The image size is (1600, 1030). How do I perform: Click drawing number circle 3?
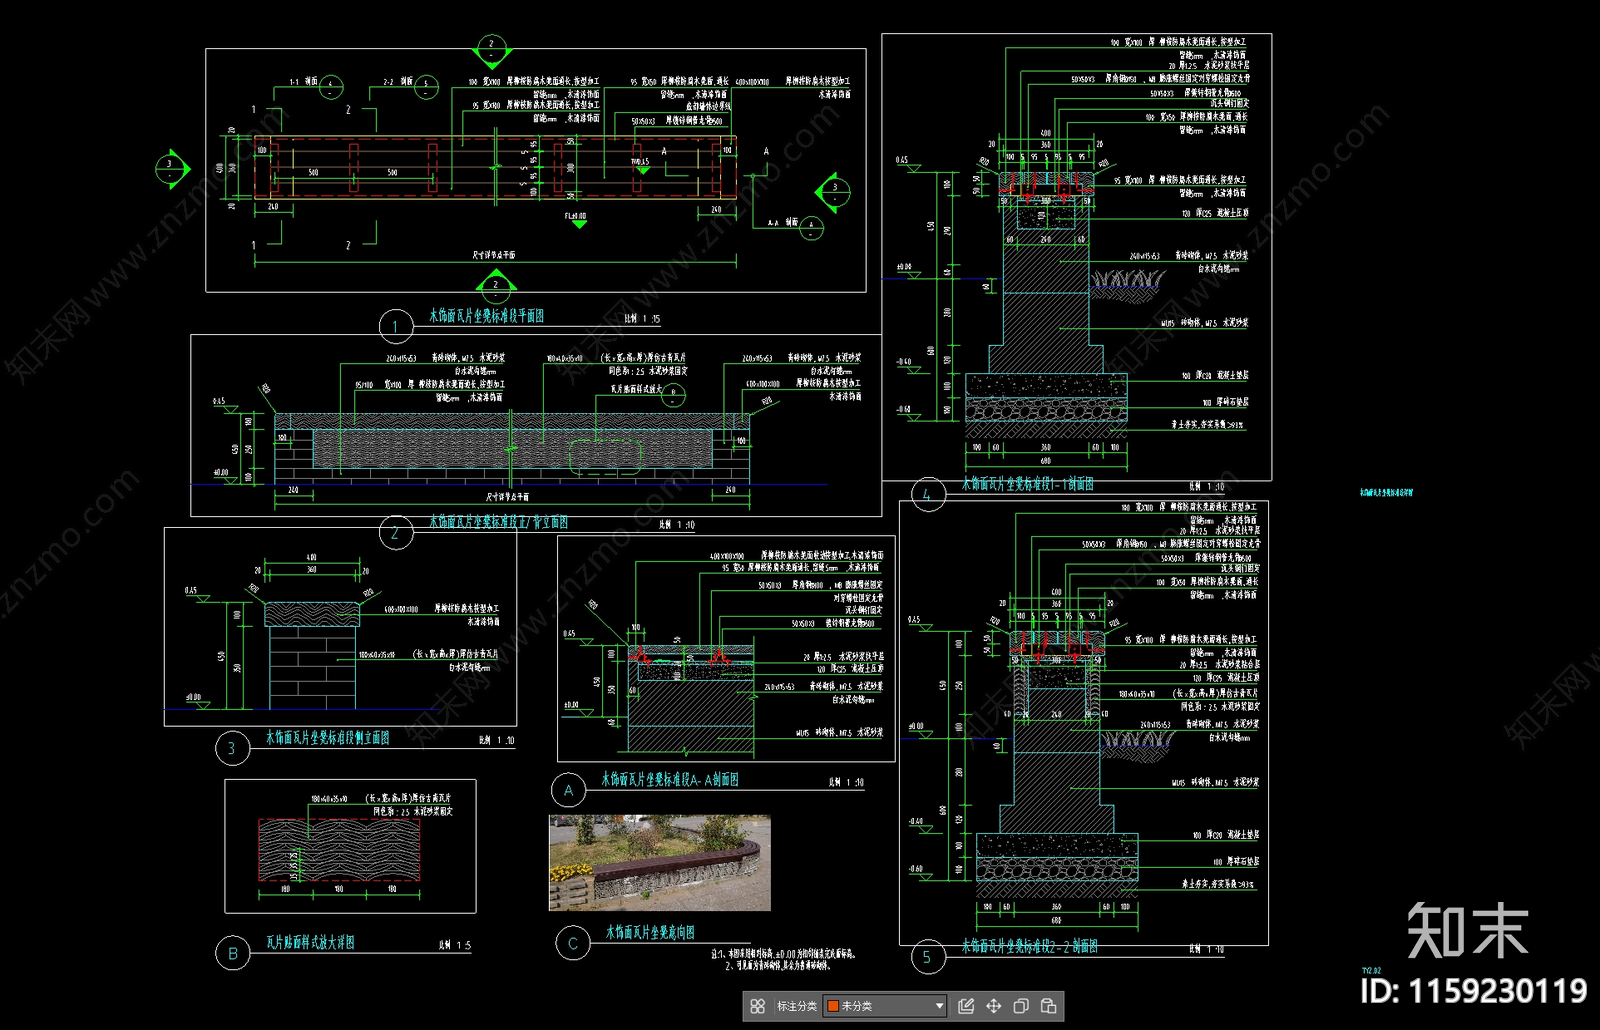click(232, 748)
